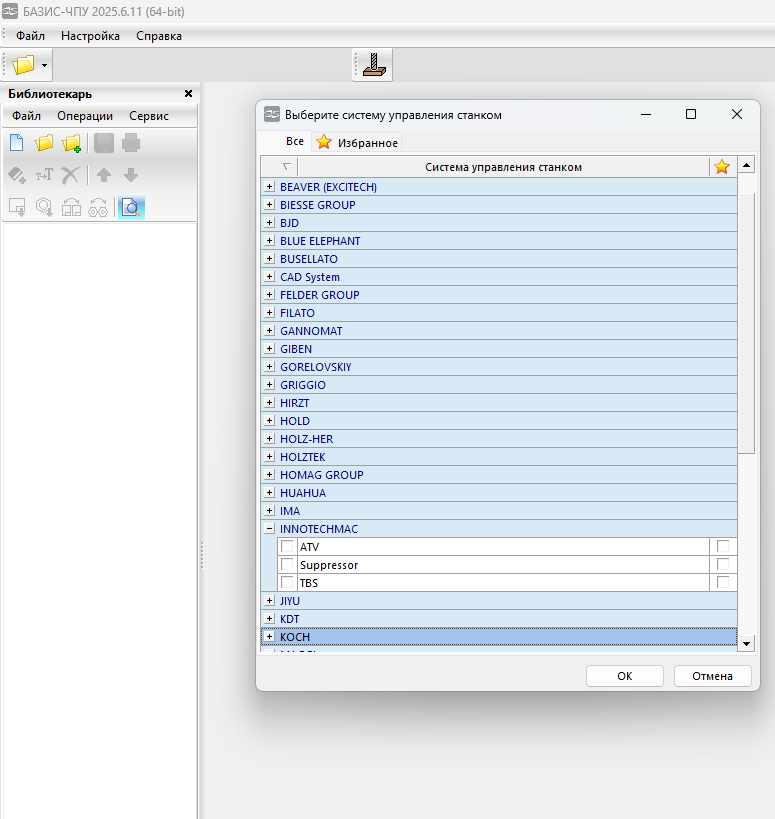The width and height of the screenshot is (775, 819).
Task: Expand the FELDER GROUP node
Action: click(269, 295)
